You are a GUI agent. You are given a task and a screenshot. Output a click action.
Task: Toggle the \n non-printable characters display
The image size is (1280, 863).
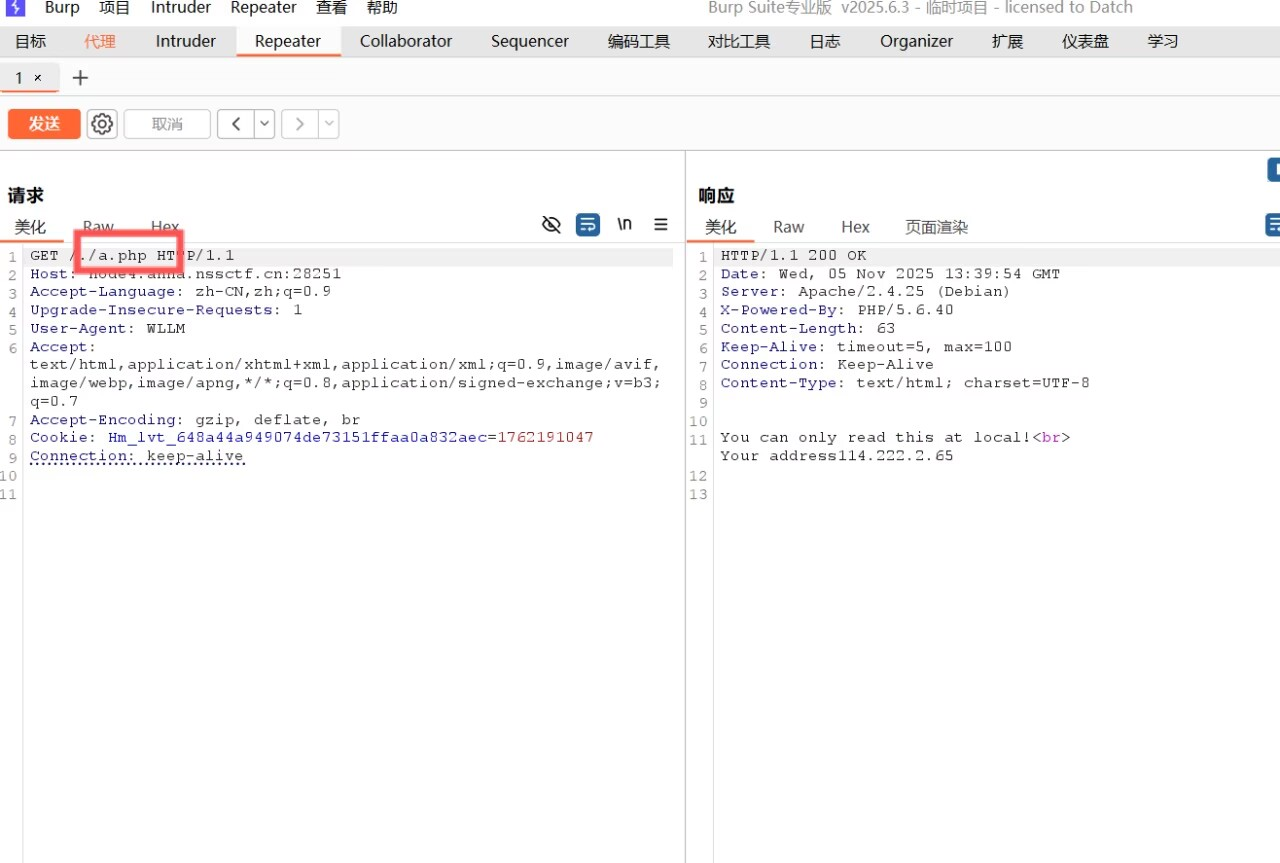coord(625,225)
